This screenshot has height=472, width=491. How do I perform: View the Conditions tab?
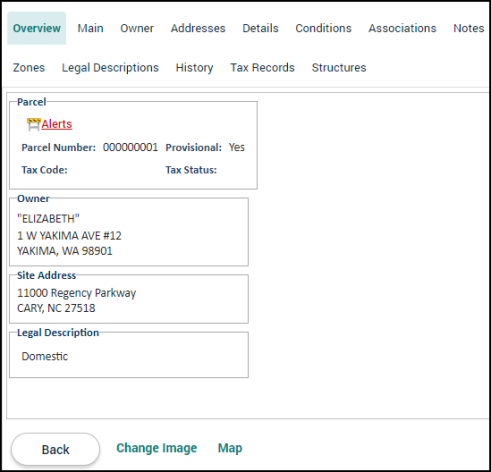323,28
